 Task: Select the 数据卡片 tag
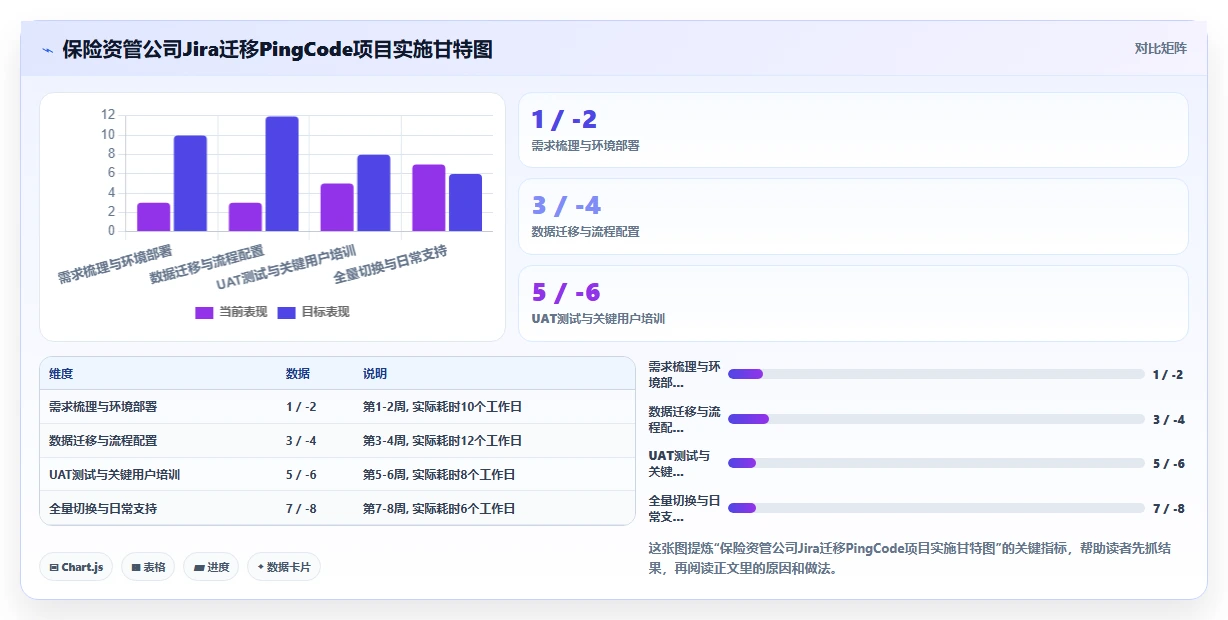pos(284,567)
